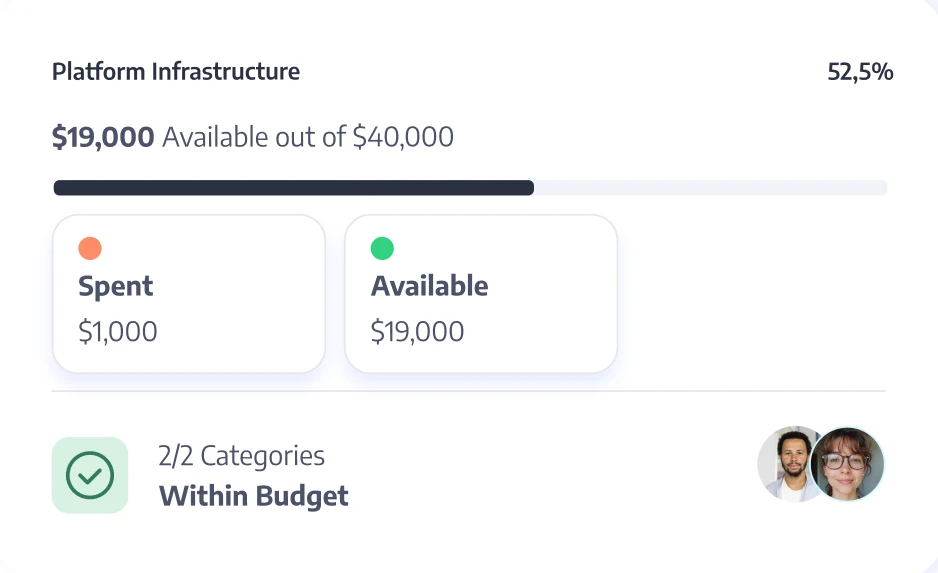Click the $1,000 spent amount

[x=118, y=332]
